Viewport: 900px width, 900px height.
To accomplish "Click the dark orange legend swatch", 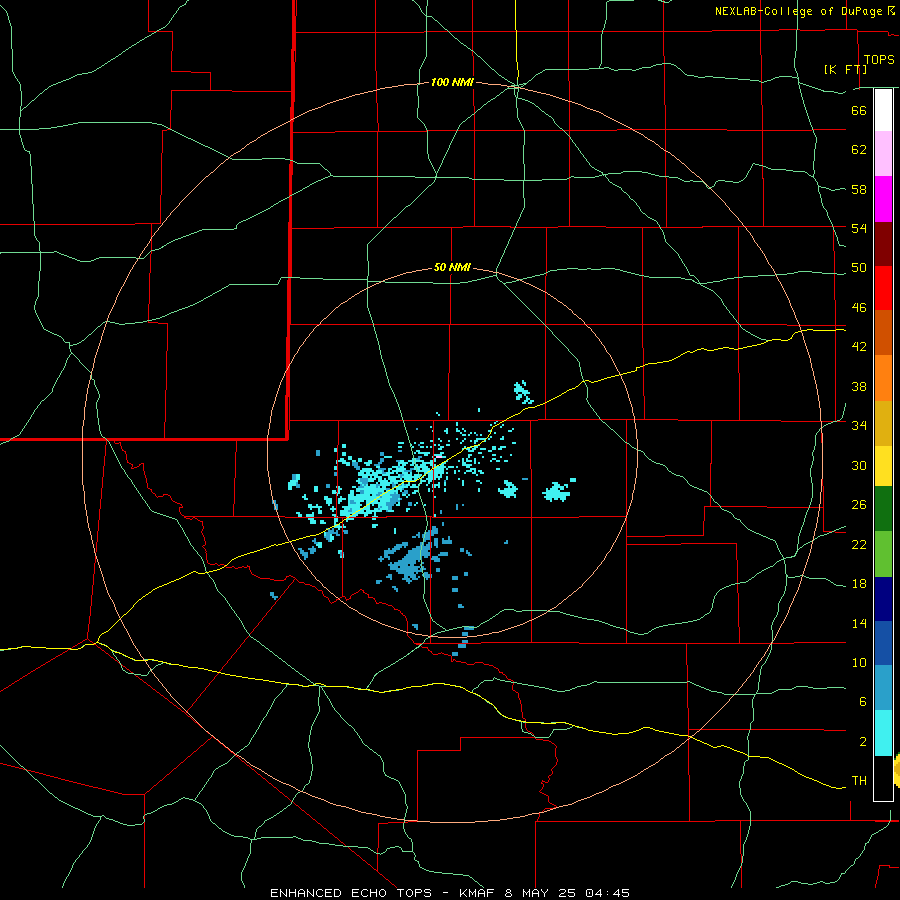I will point(883,332).
